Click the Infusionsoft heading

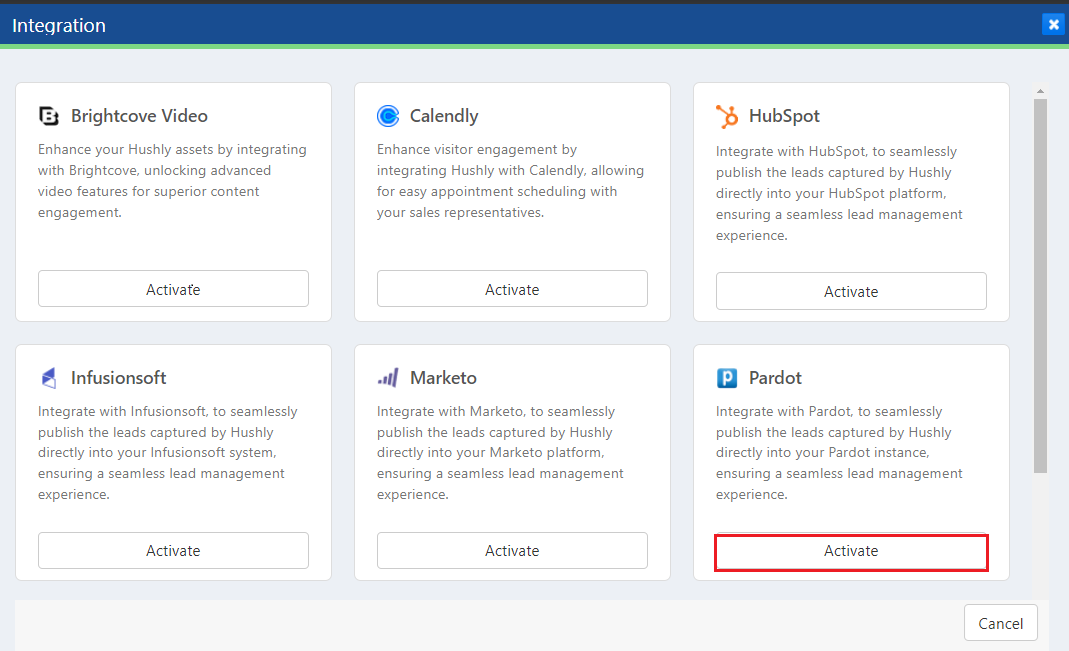click(x=119, y=378)
